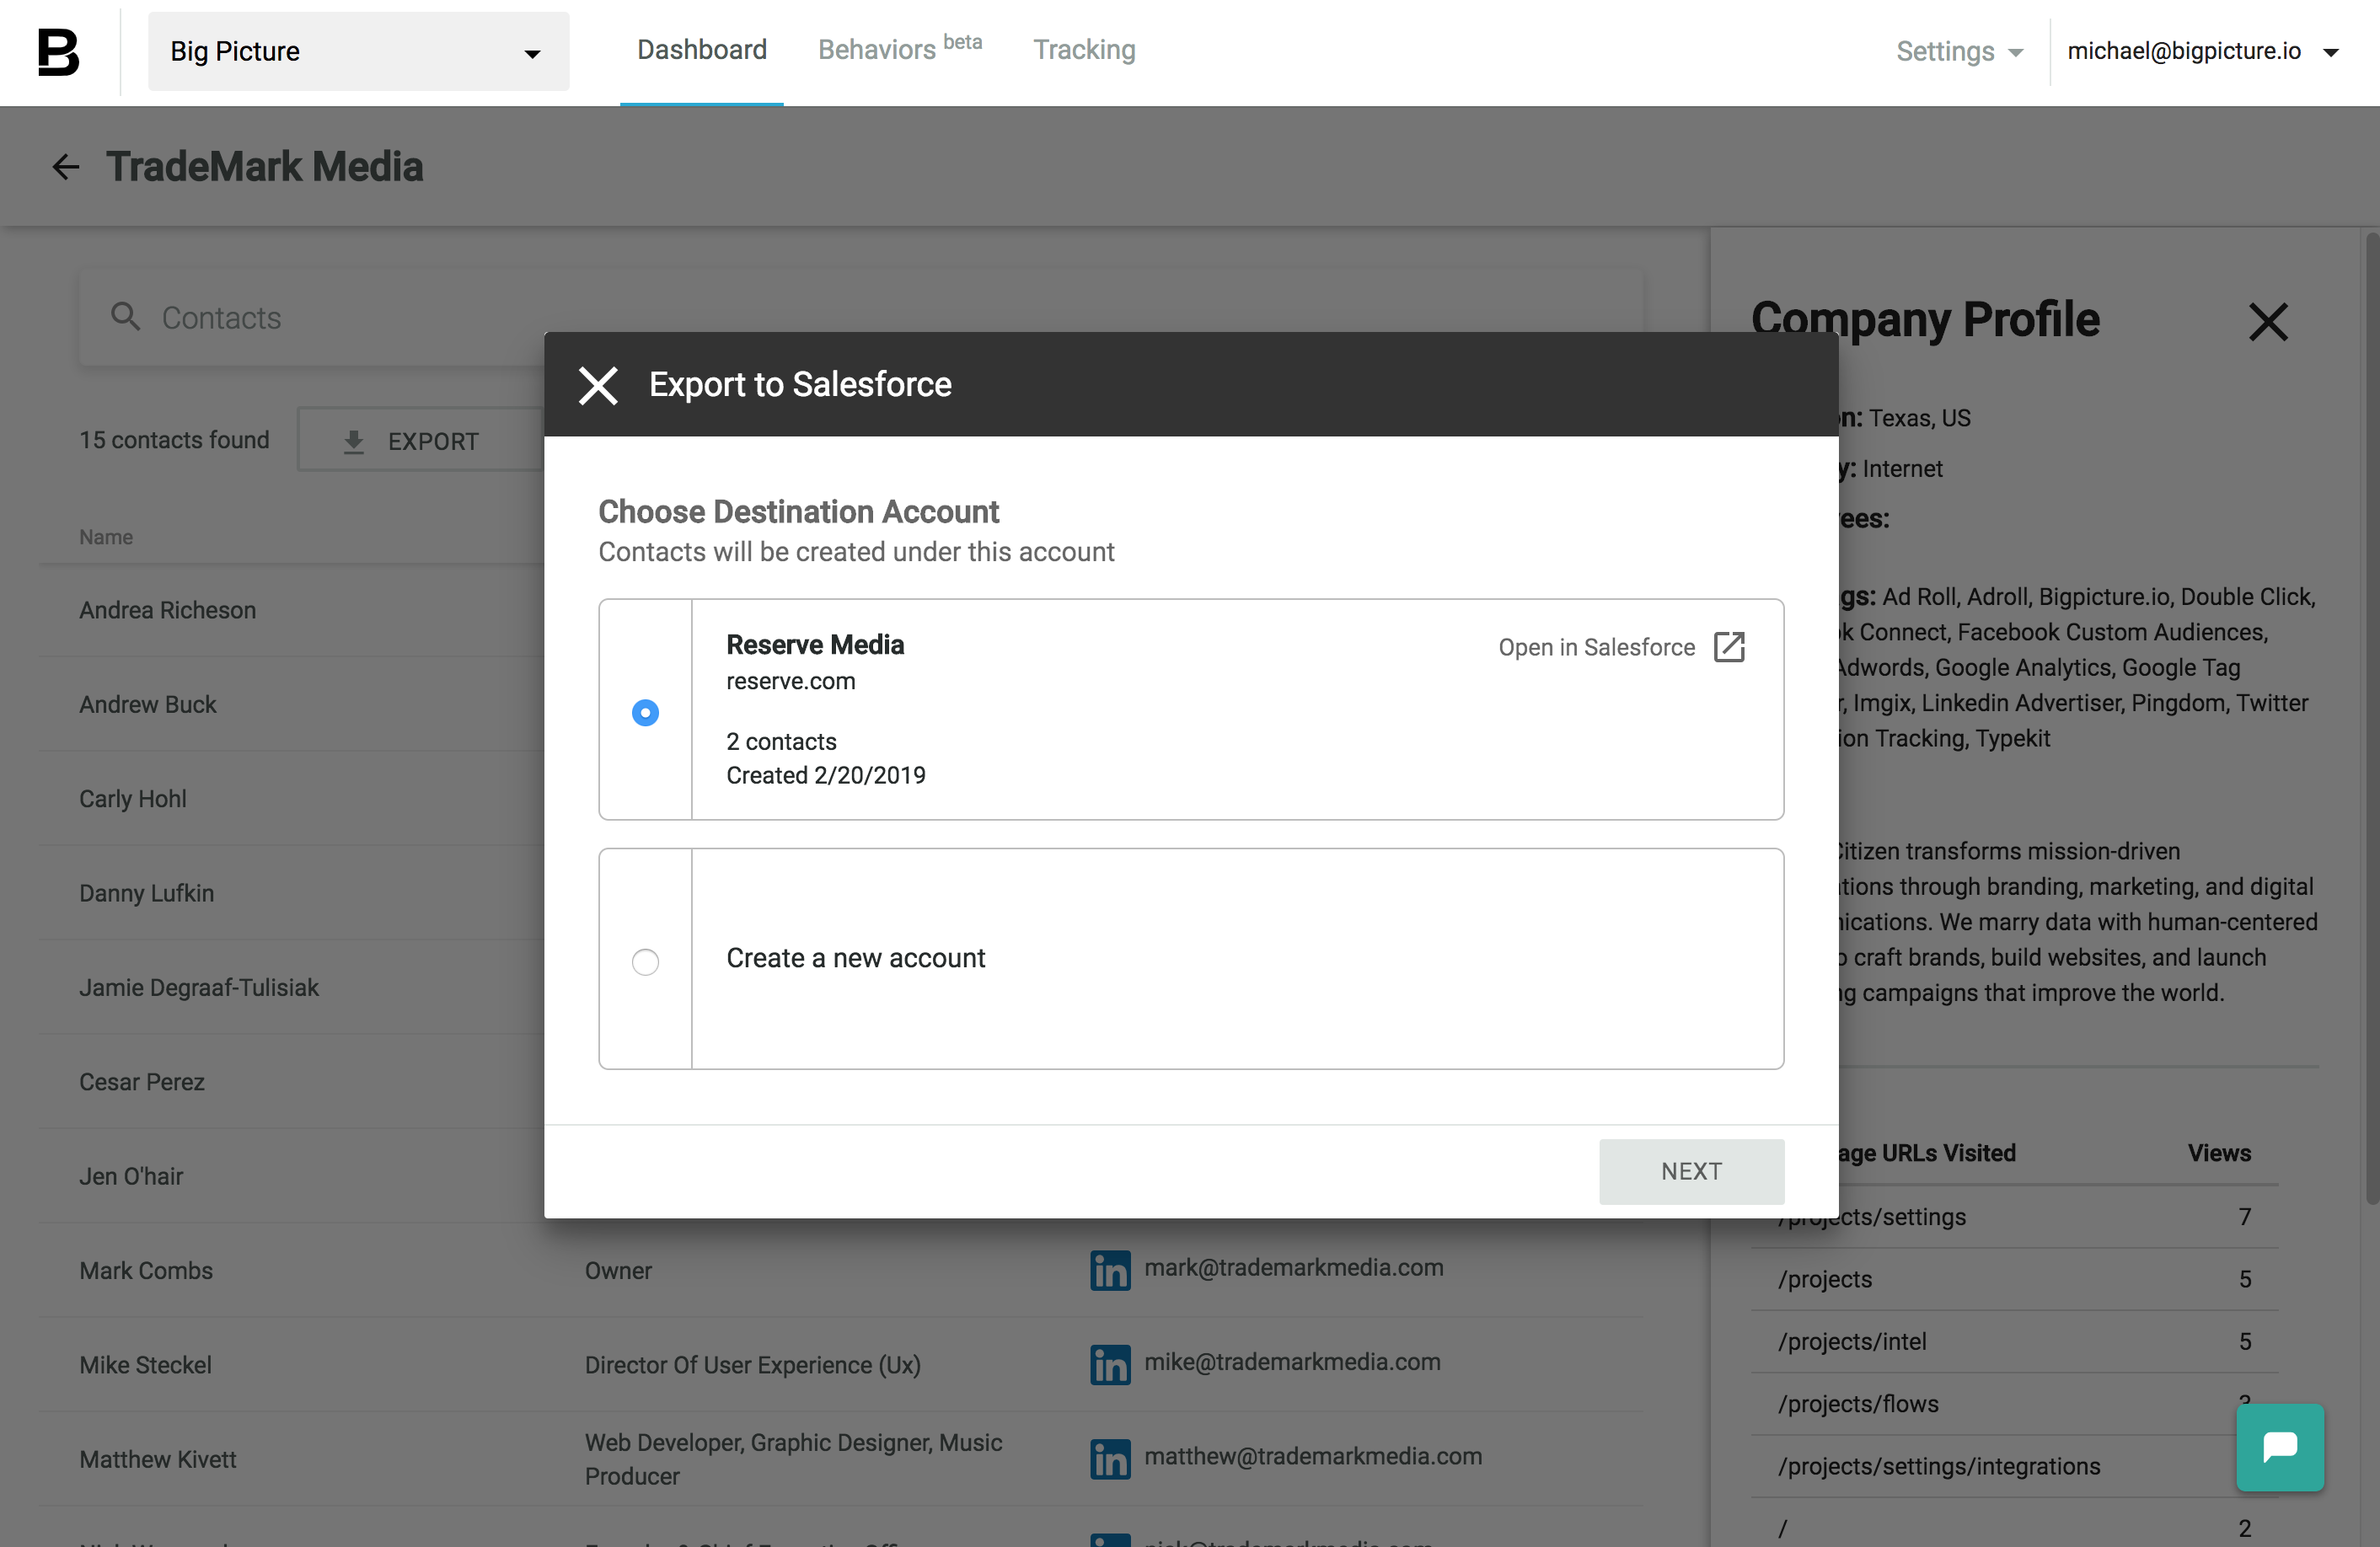
Task: Click the /projects/settings/integrations URL row
Action: [x=2014, y=1466]
